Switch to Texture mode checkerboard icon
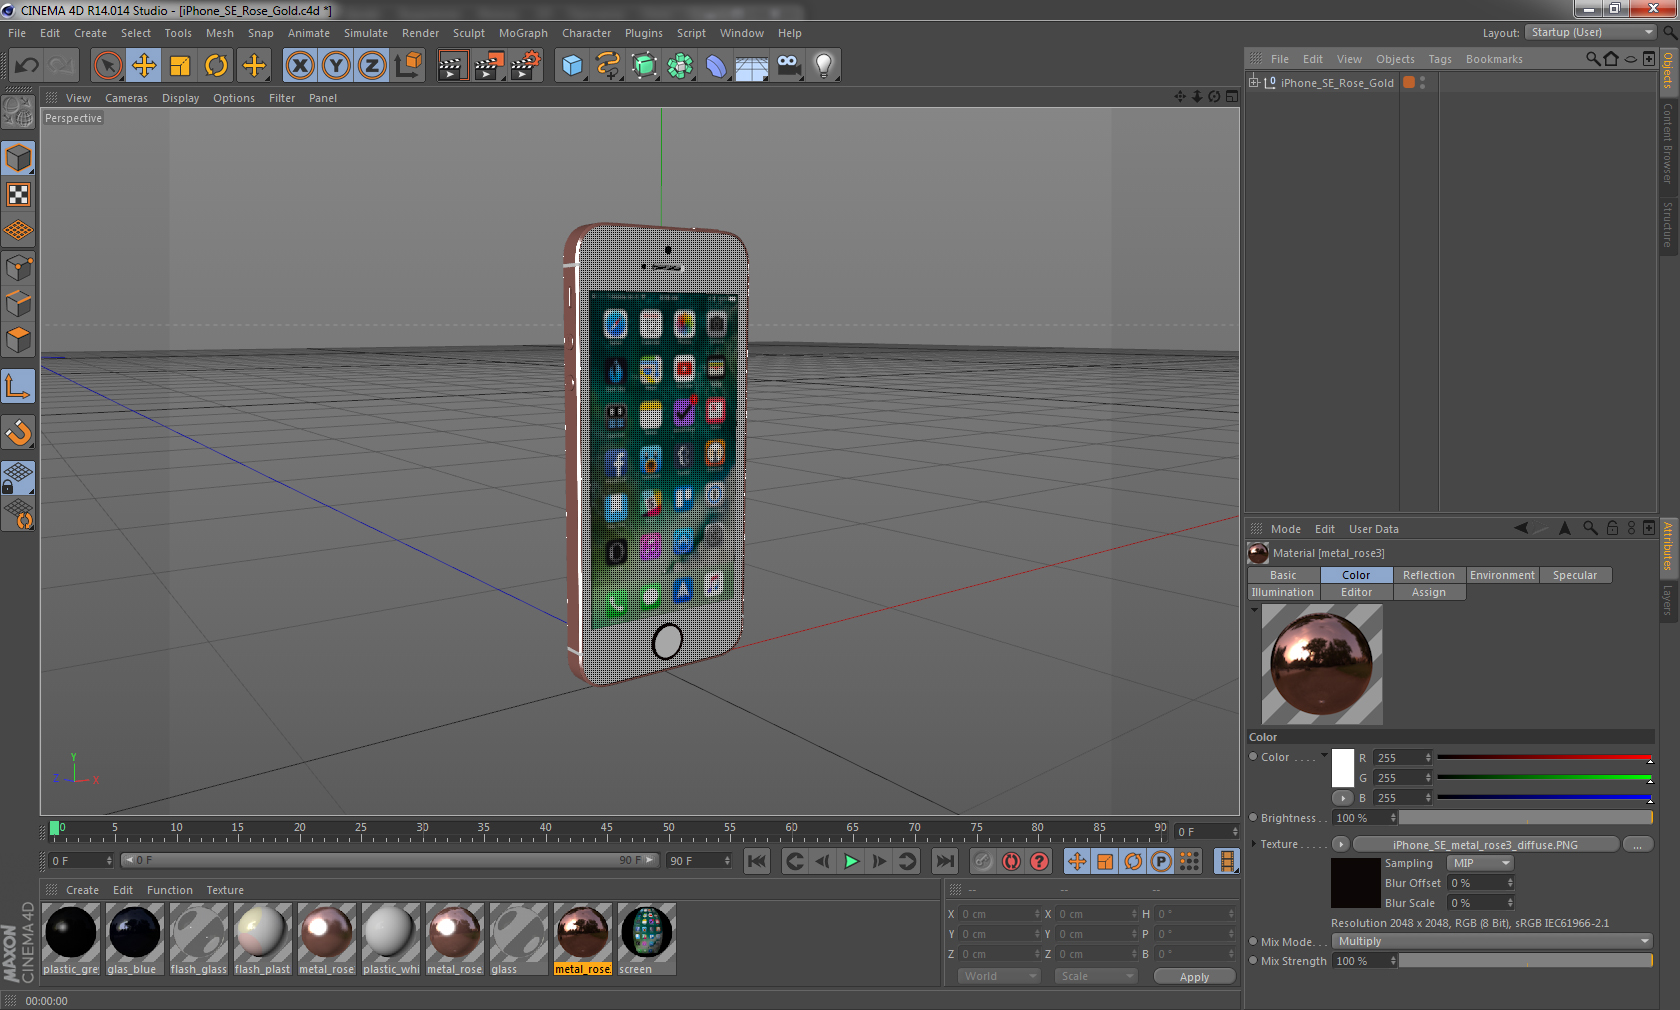Viewport: 1680px width, 1010px height. point(18,195)
